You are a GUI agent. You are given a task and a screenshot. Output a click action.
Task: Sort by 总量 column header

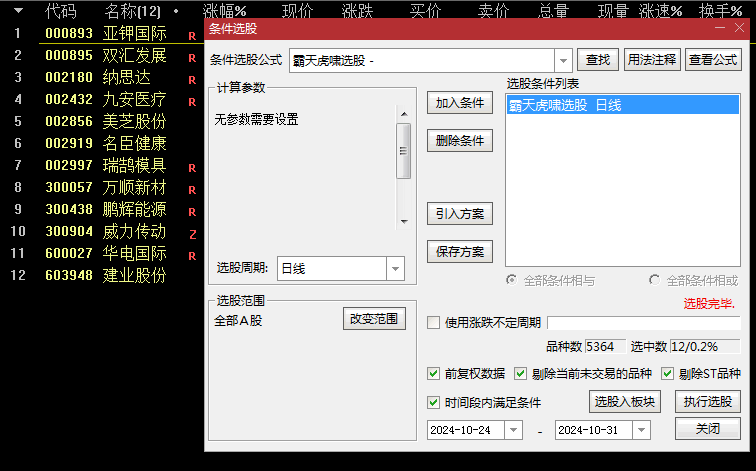click(x=554, y=10)
